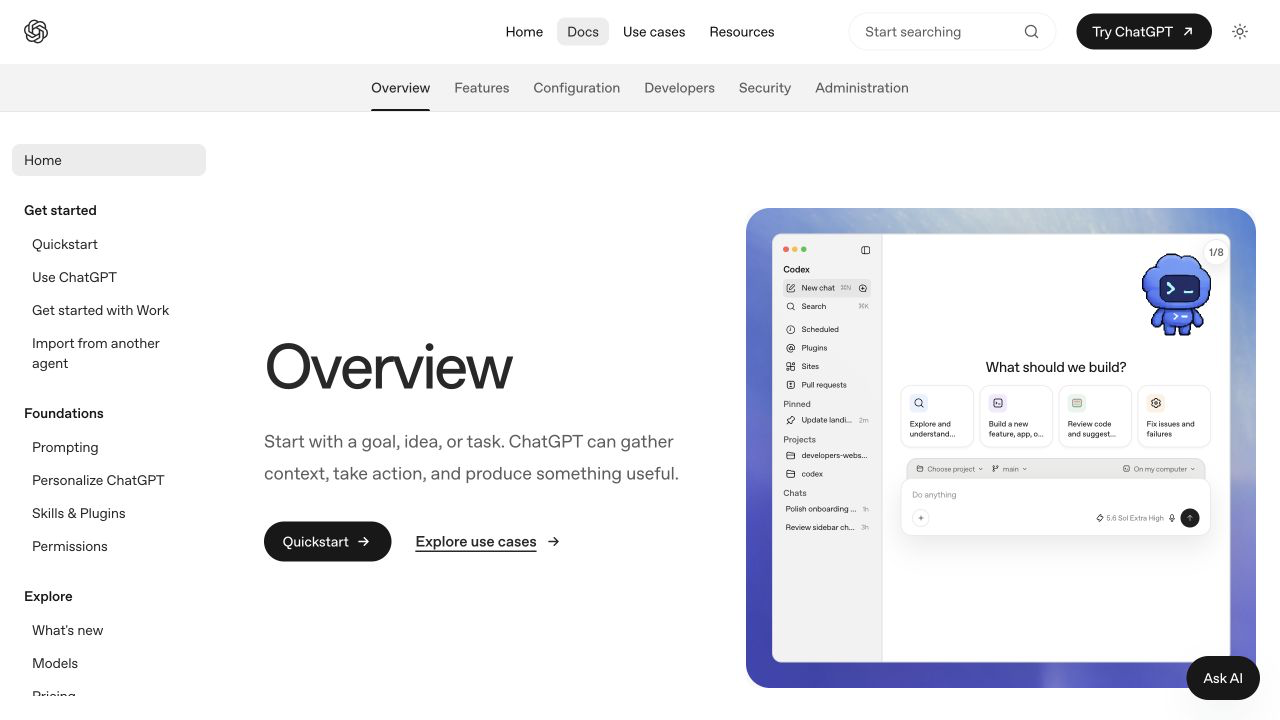This screenshot has height=720, width=1280.
Task: Click the Fix issues and failures card icon
Action: pyautogui.click(x=1156, y=403)
